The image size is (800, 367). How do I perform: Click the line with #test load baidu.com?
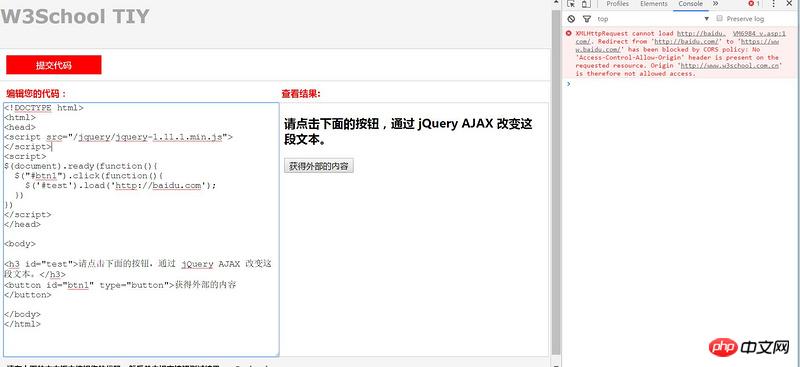pos(120,185)
